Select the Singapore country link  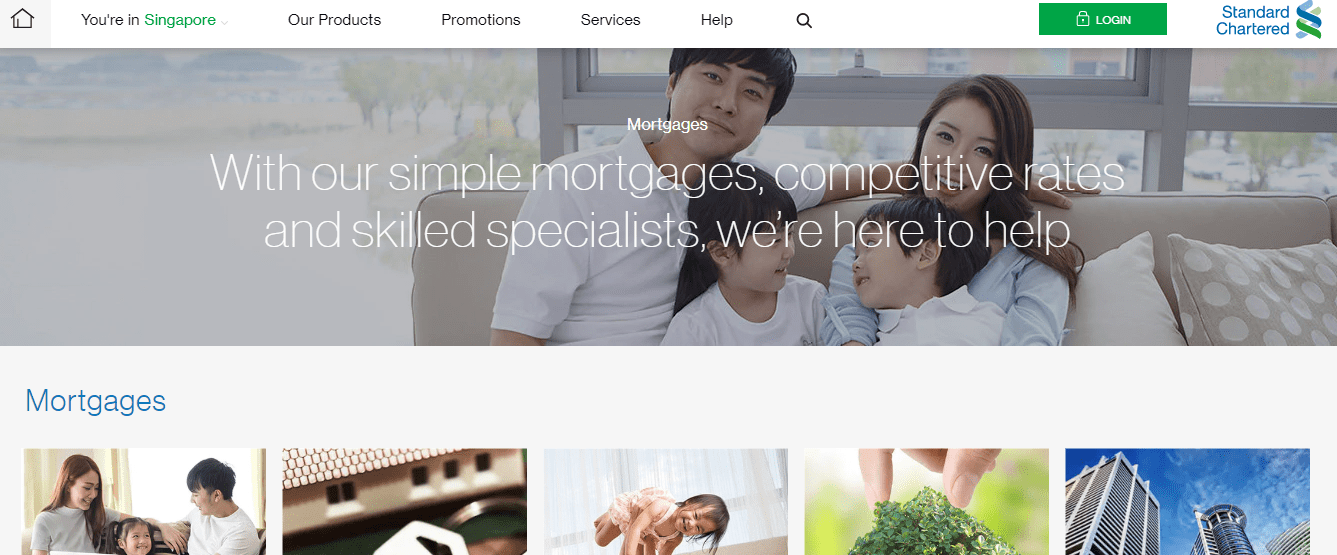pyautogui.click(x=180, y=20)
